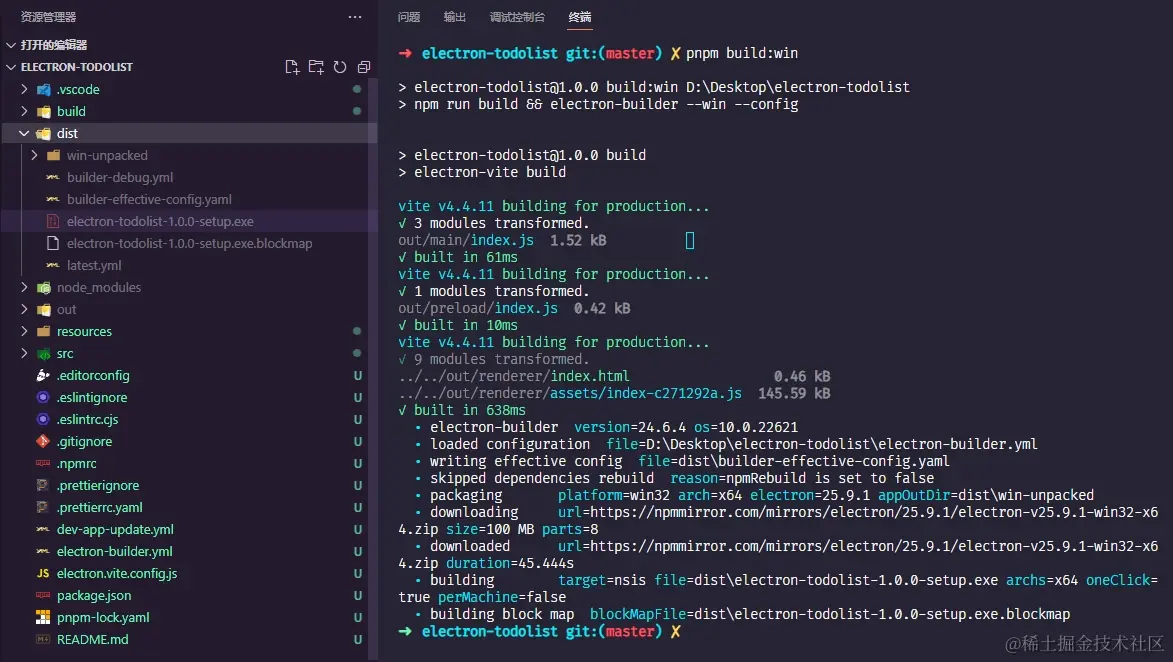Collapse the dist folder chevron

click(24, 133)
